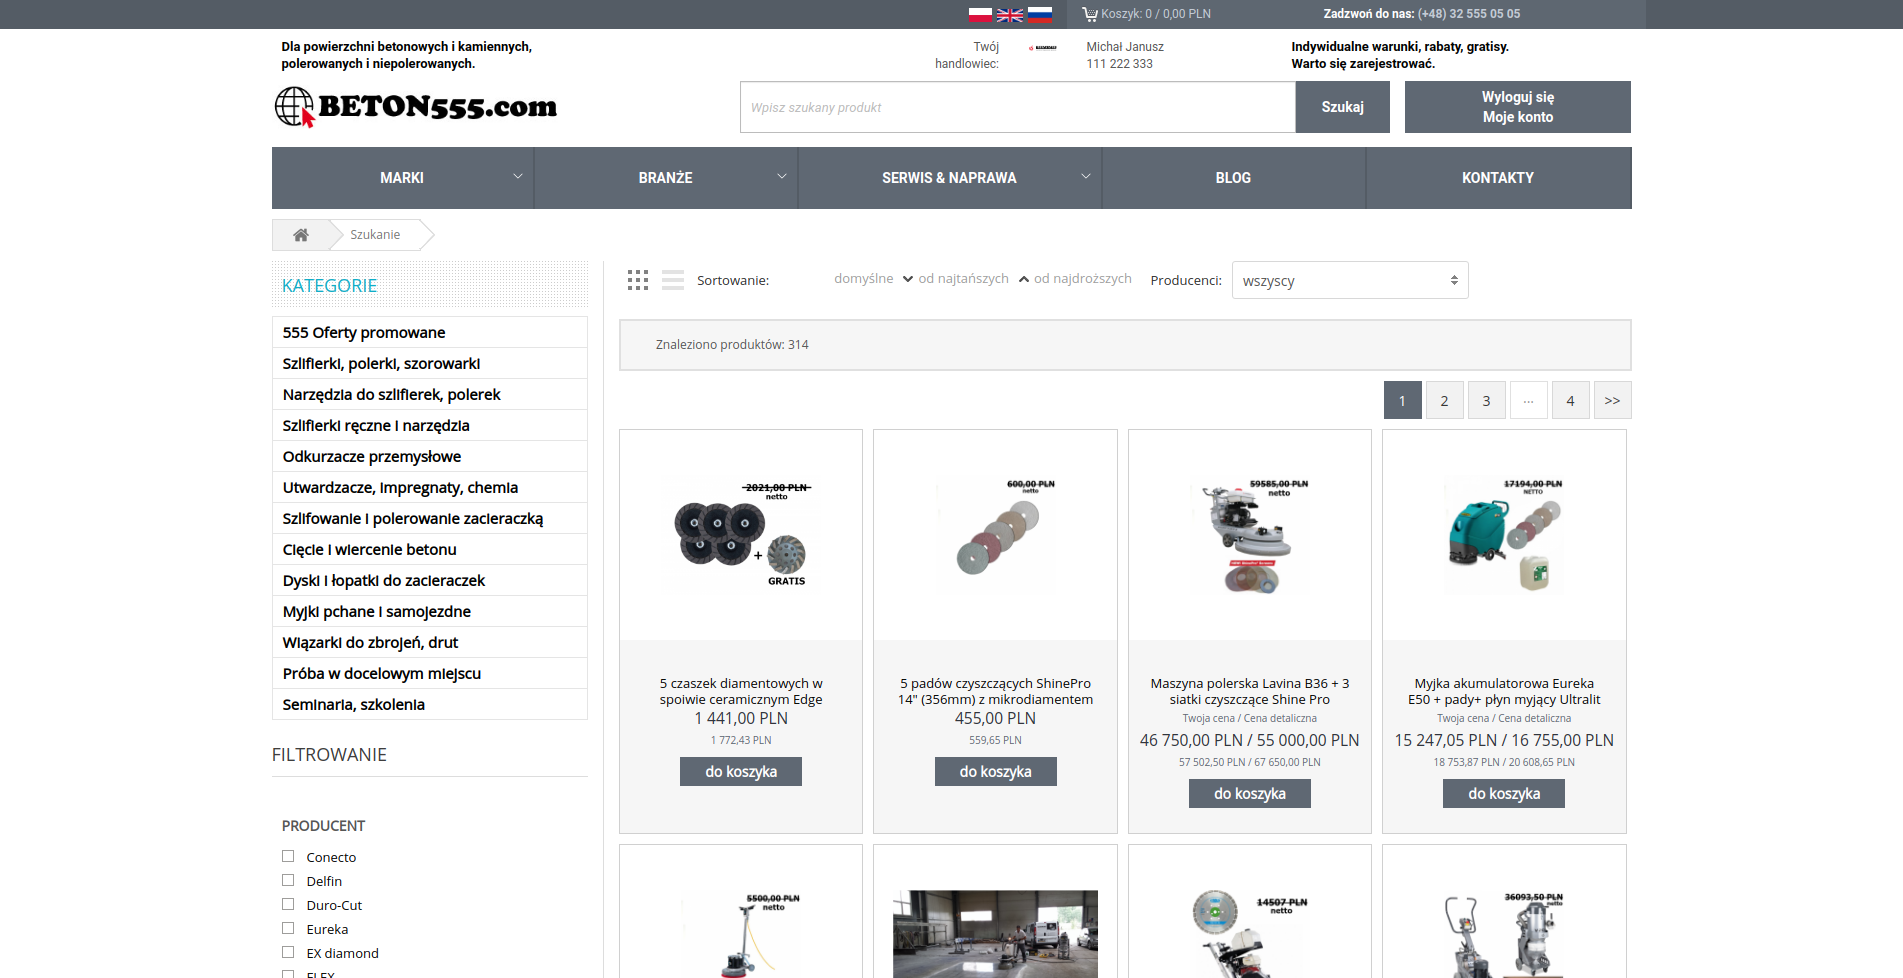The image size is (1903, 978).
Task: Click the Szukaj button
Action: (1342, 107)
